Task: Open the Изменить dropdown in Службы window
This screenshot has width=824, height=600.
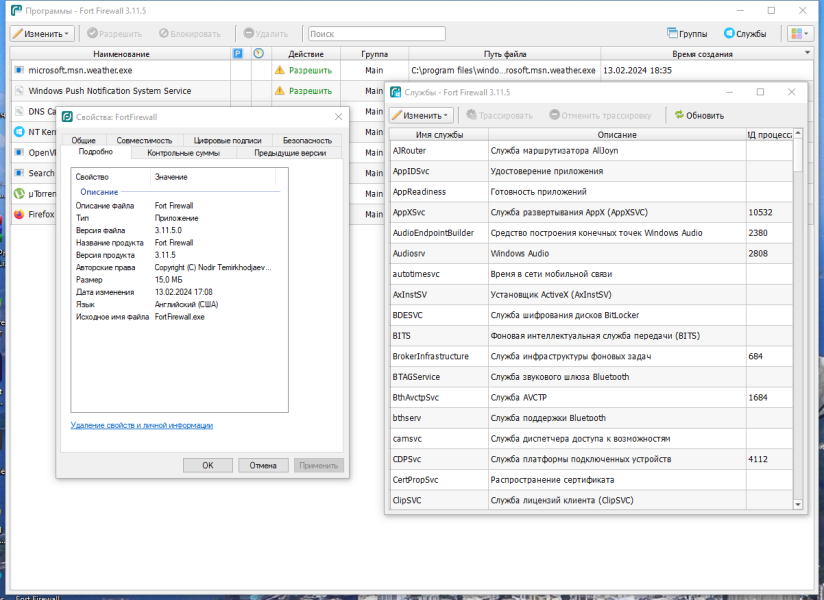Action: [420, 115]
